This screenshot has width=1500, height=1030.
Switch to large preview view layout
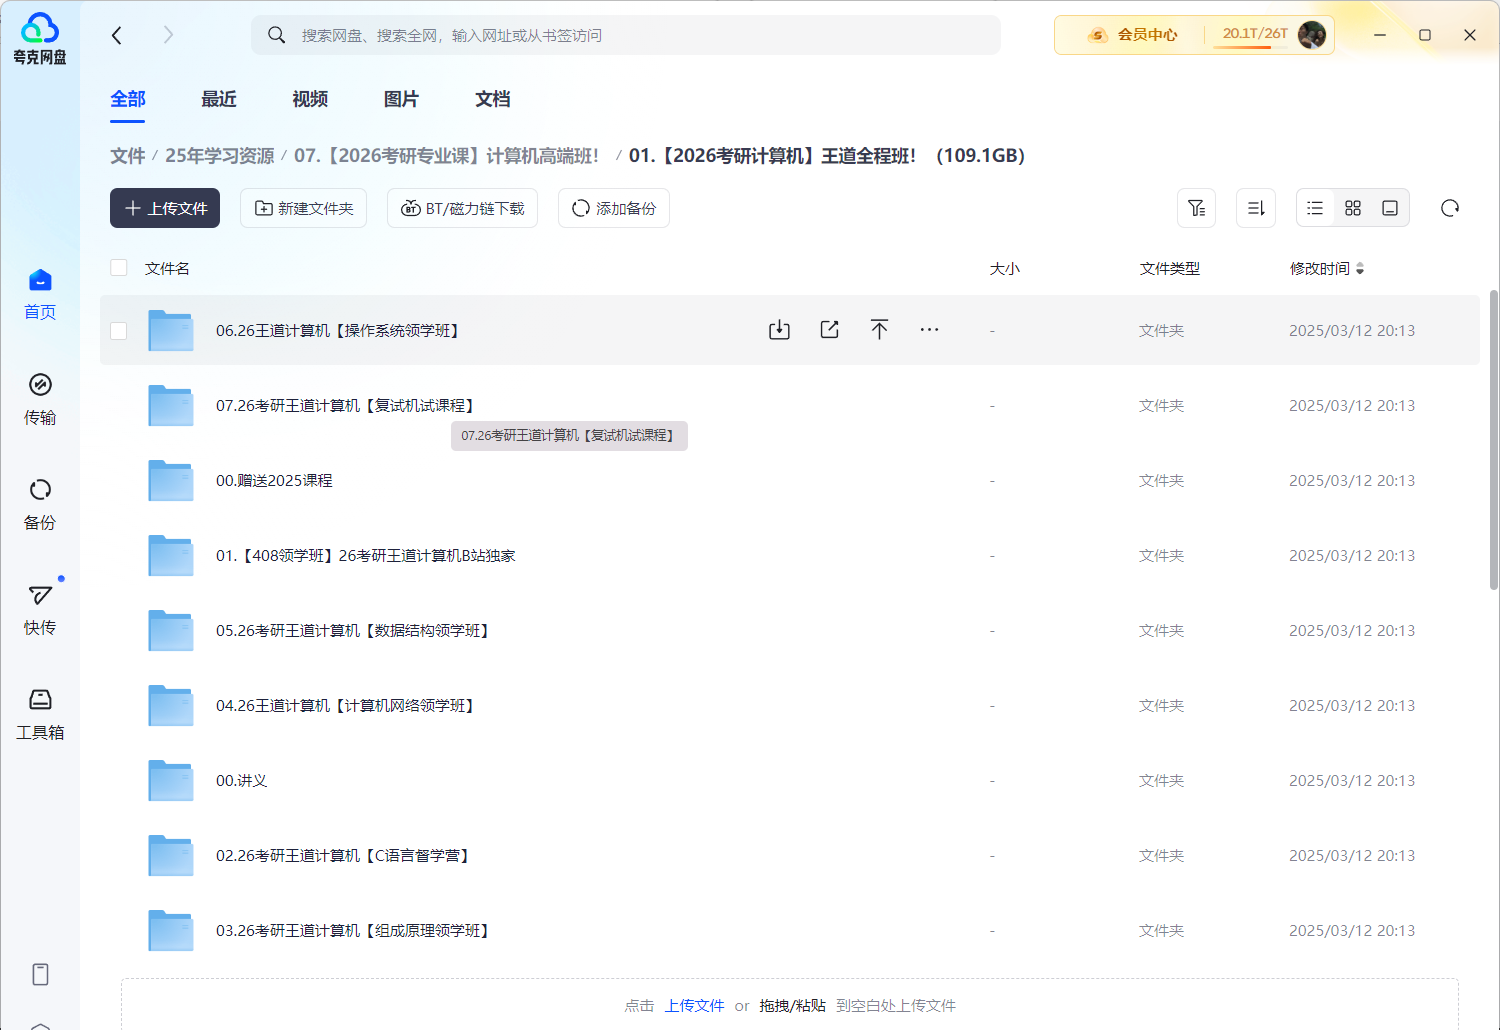pyautogui.click(x=1390, y=208)
